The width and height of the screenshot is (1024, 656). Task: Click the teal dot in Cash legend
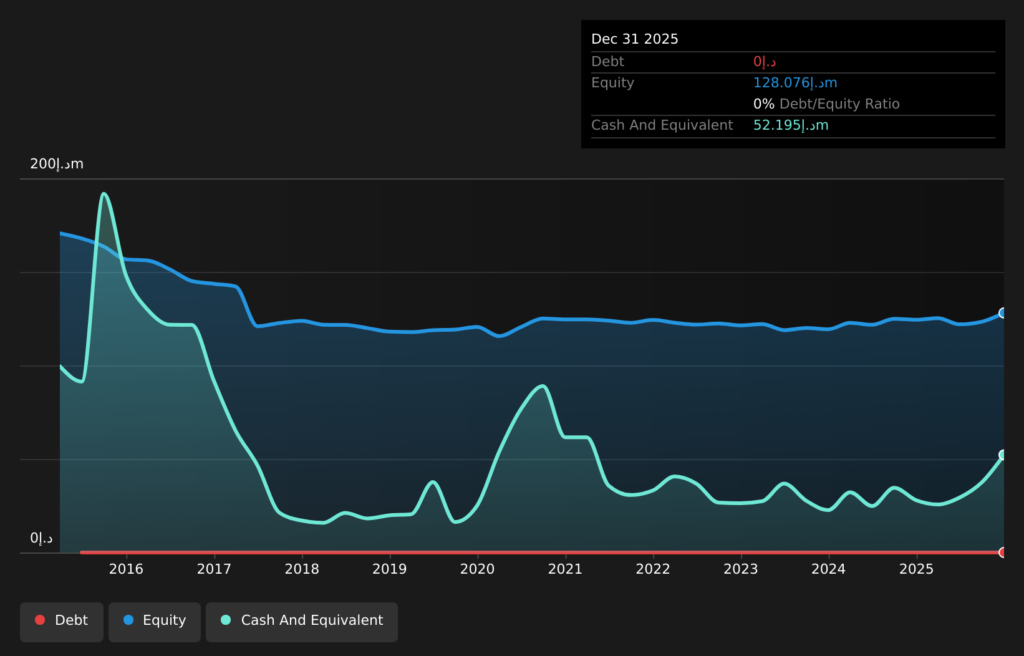226,621
